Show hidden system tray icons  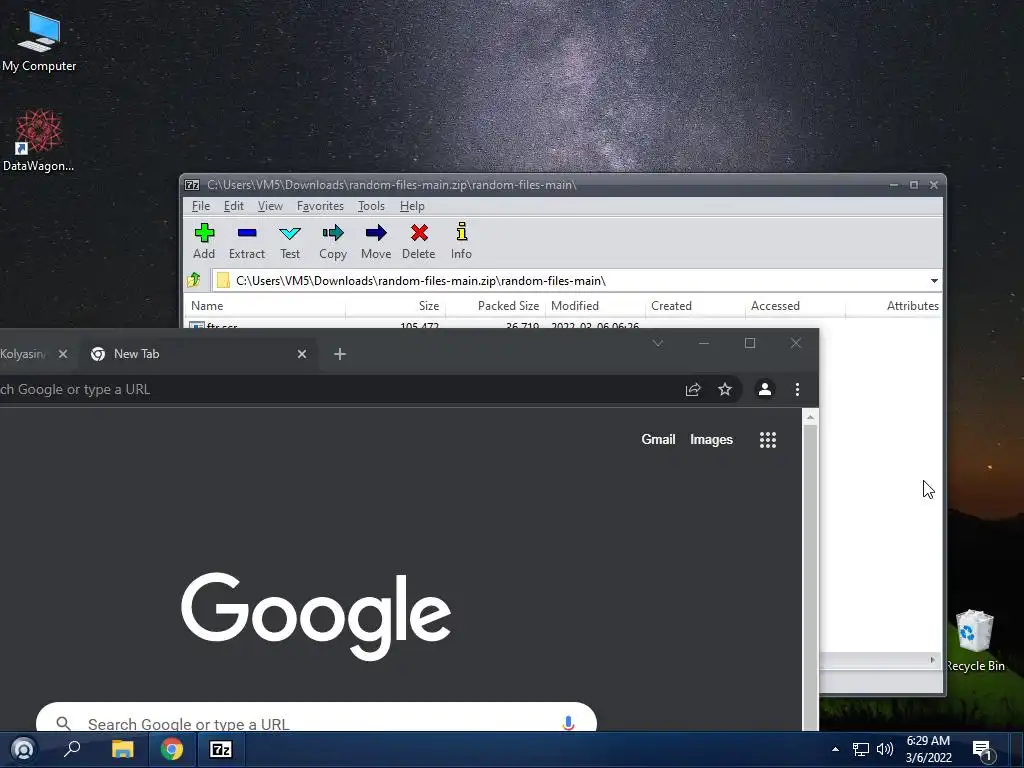tap(835, 749)
